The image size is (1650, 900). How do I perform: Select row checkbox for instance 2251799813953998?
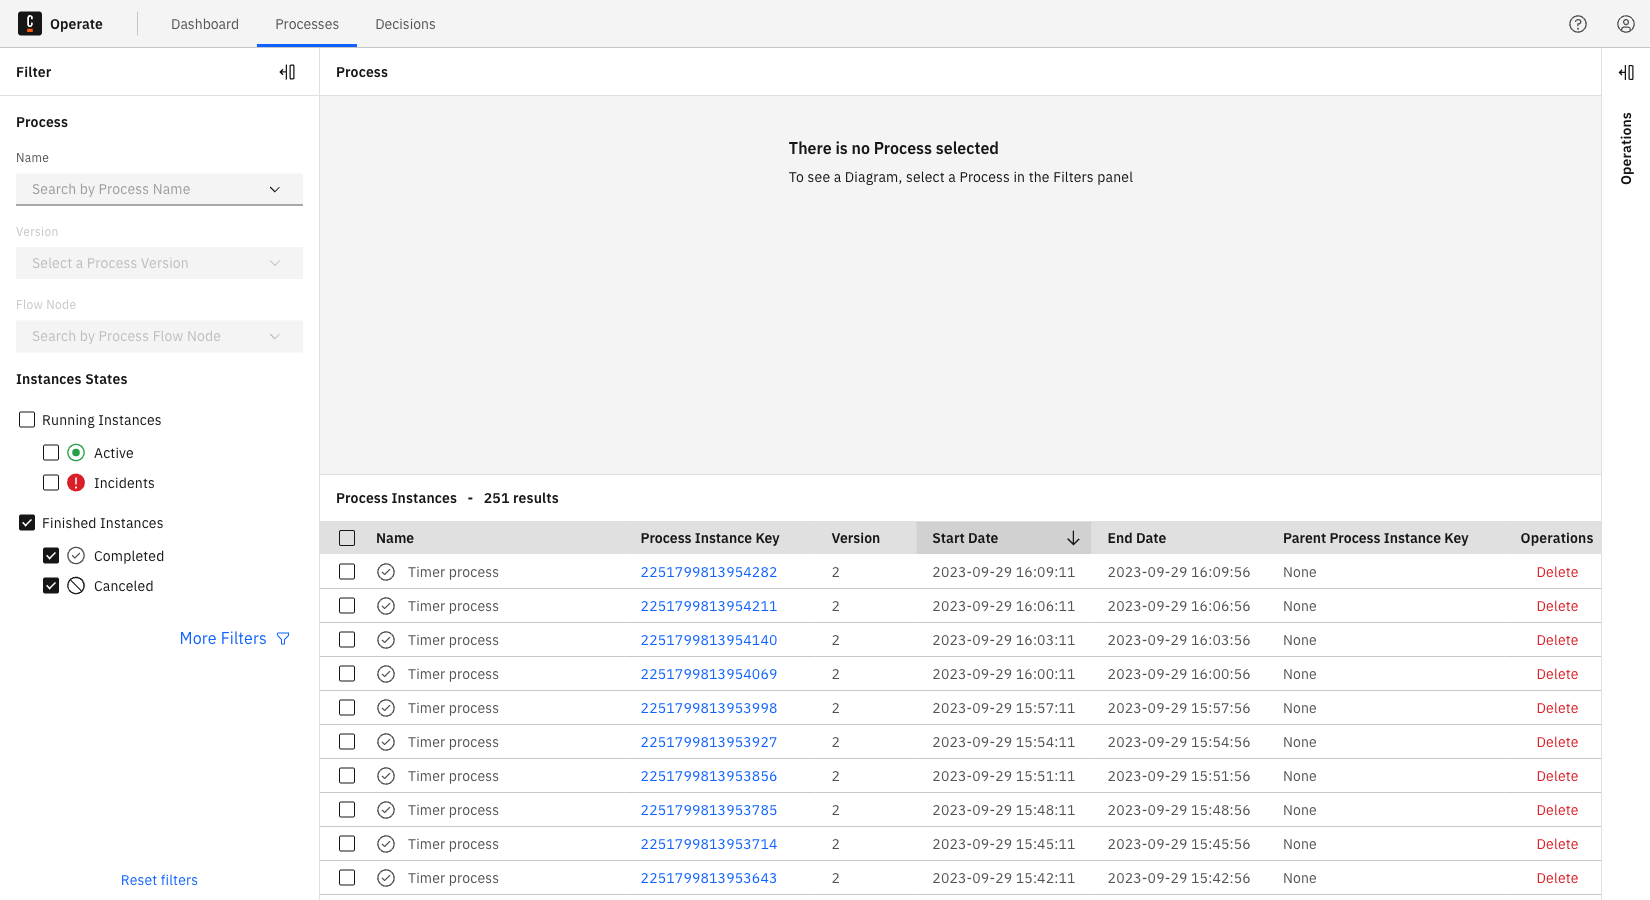[347, 708]
